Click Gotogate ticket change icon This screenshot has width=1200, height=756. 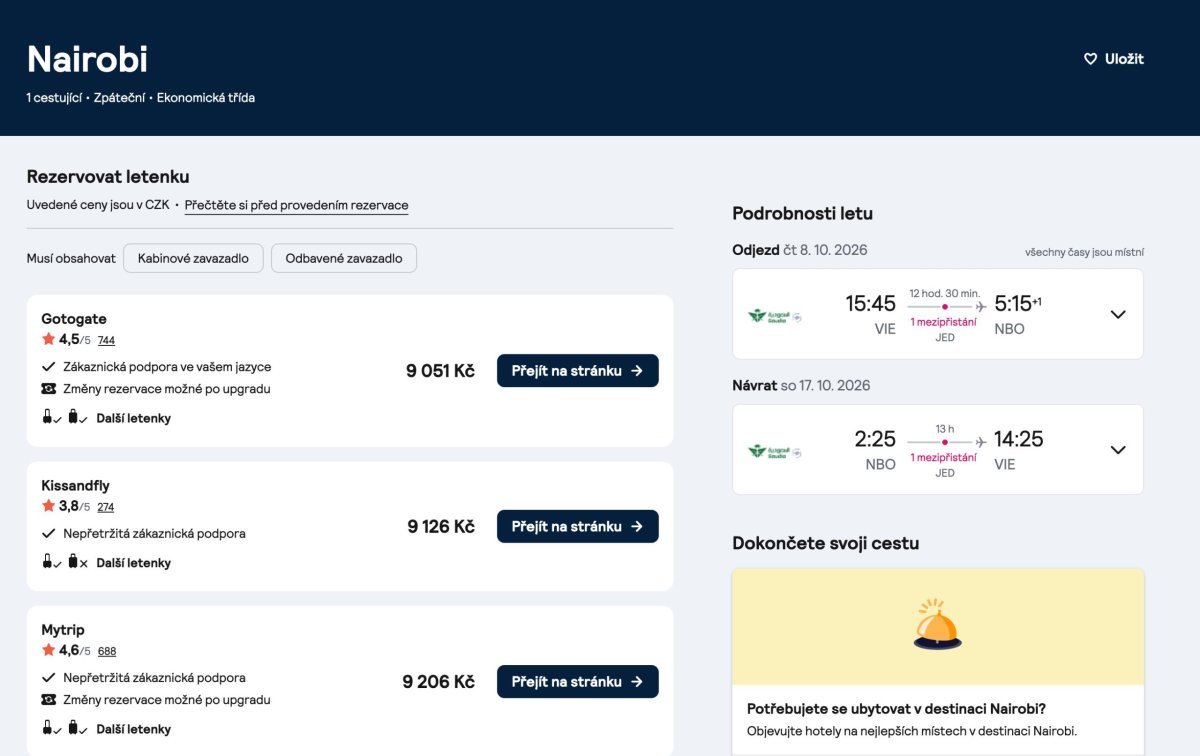click(x=48, y=389)
